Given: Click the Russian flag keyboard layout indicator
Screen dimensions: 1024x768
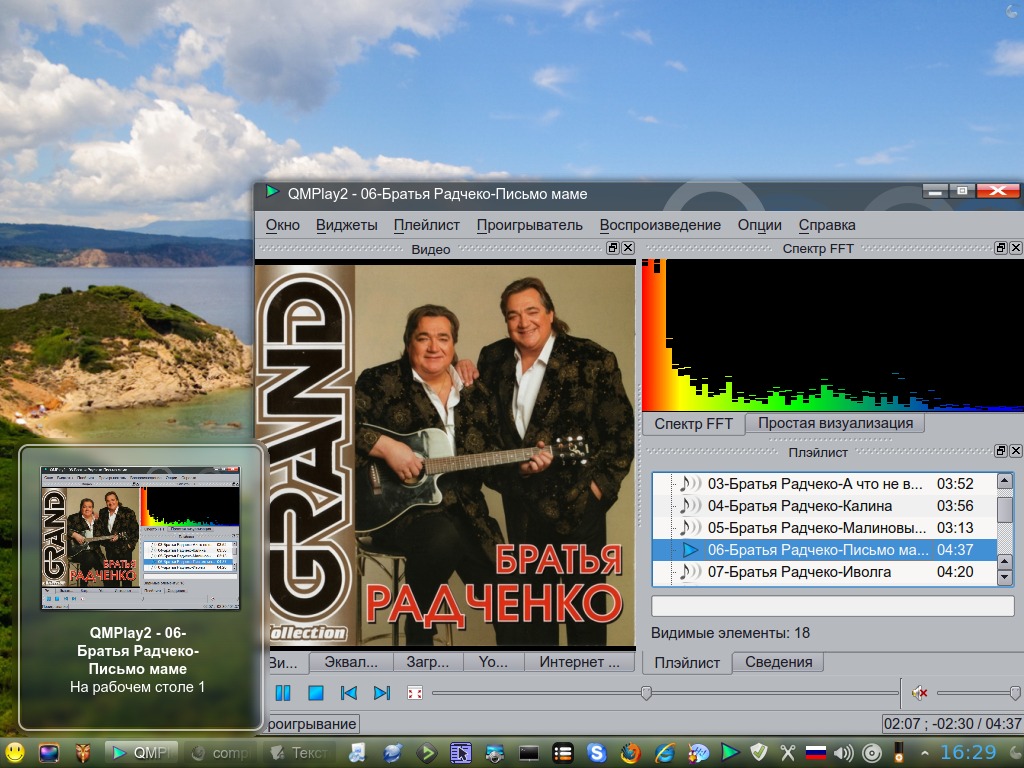Looking at the screenshot, I should [816, 753].
